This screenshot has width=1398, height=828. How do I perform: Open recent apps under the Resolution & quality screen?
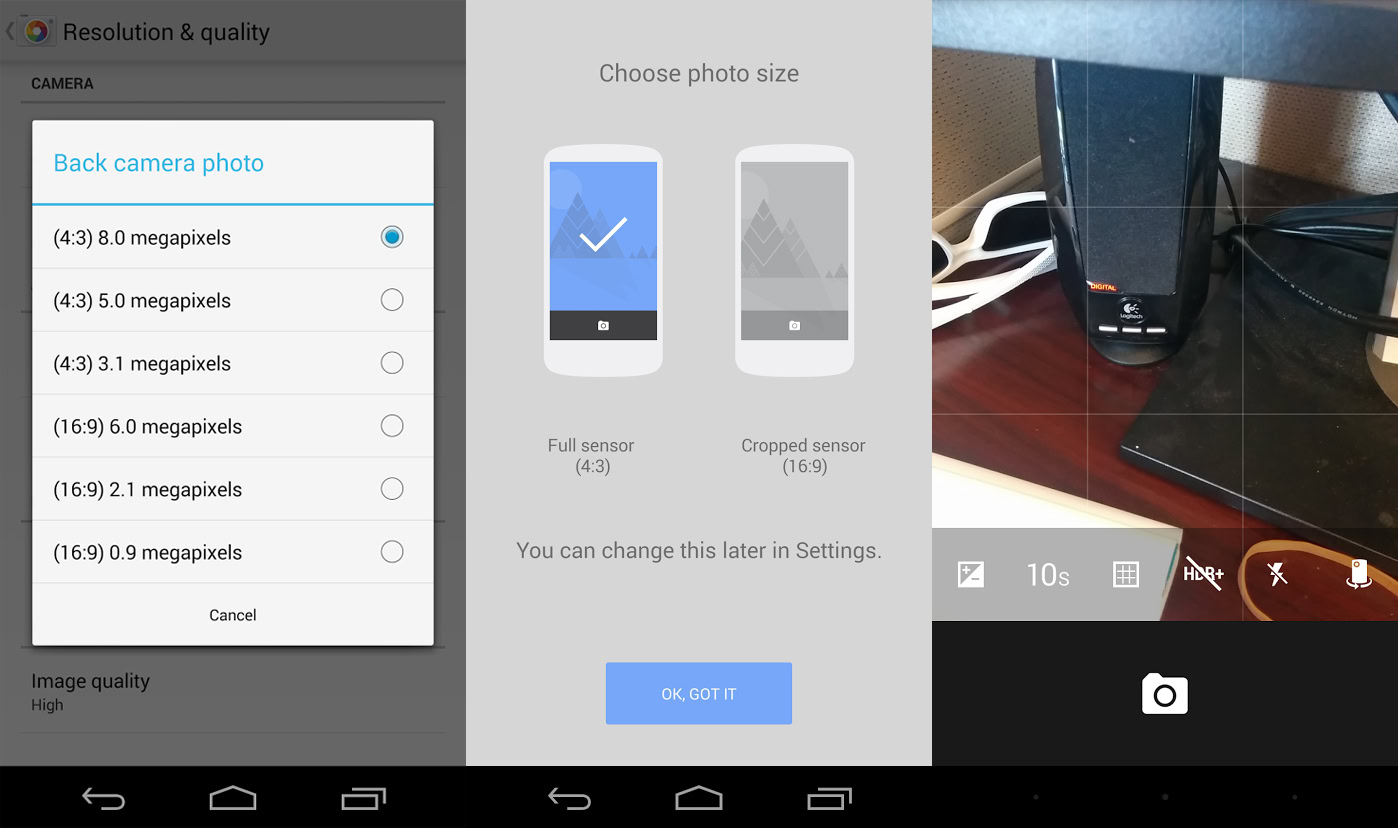[x=363, y=798]
